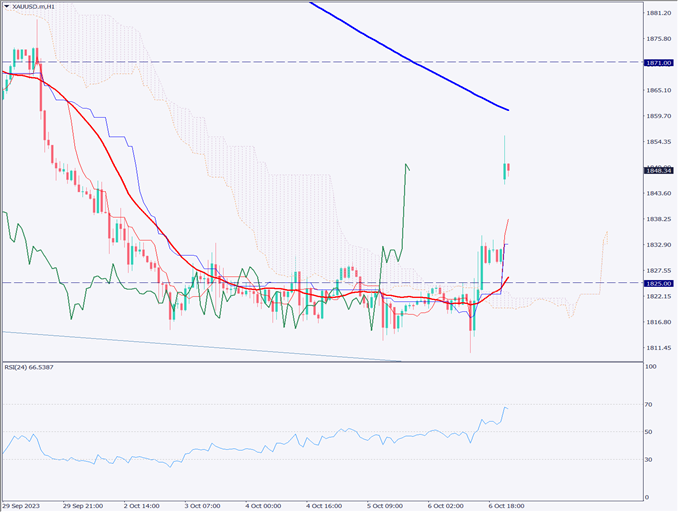Click the dropdown triangle beside XAUUSD.m,H1
Screen dimensions: 678x512
point(7,7)
